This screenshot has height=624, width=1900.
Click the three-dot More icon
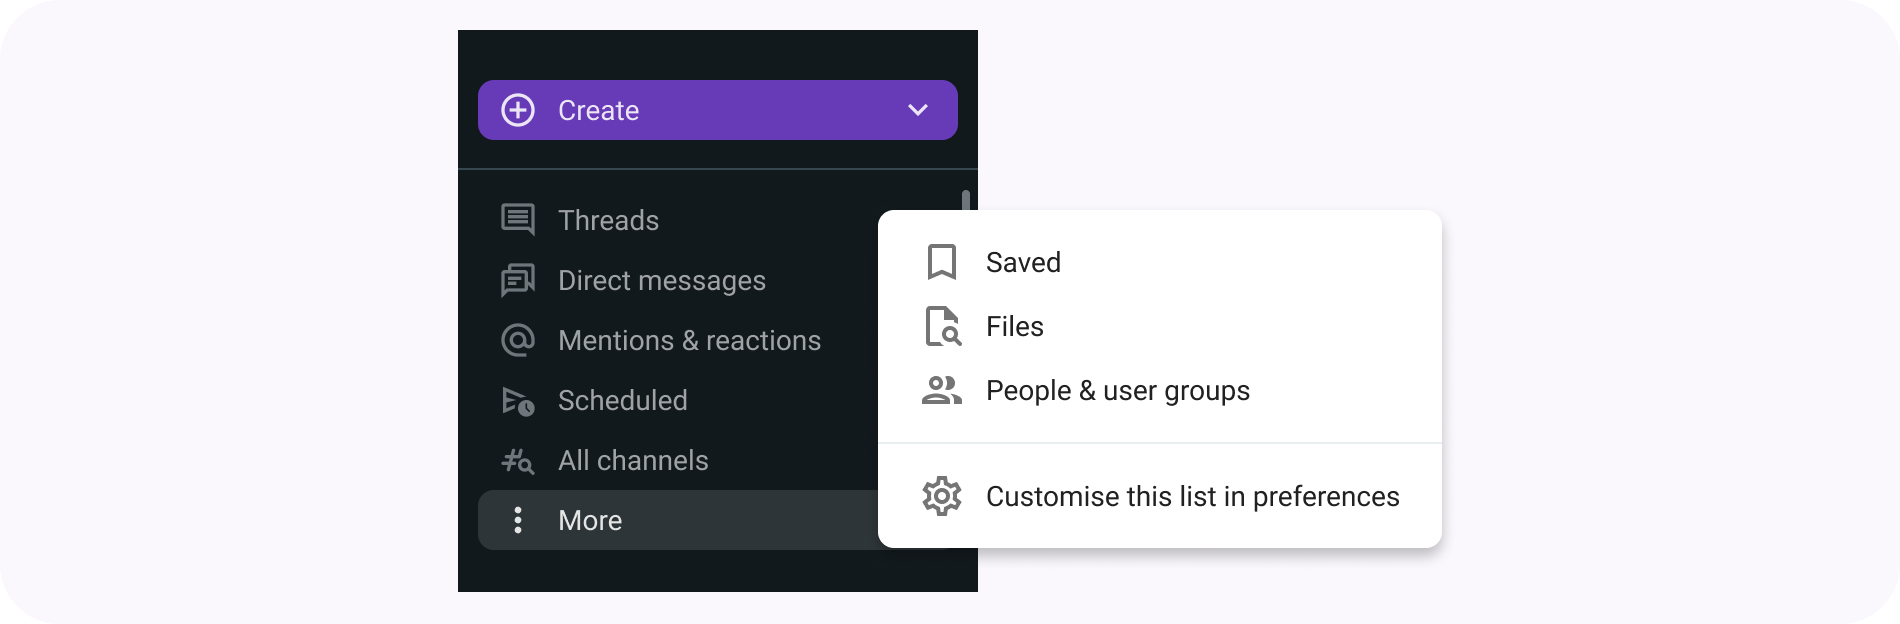(518, 520)
